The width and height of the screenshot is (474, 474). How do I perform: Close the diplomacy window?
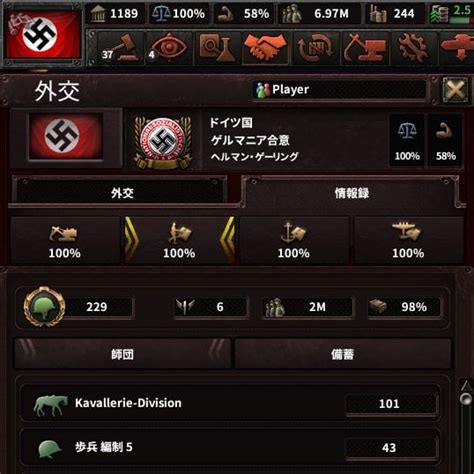click(x=455, y=89)
